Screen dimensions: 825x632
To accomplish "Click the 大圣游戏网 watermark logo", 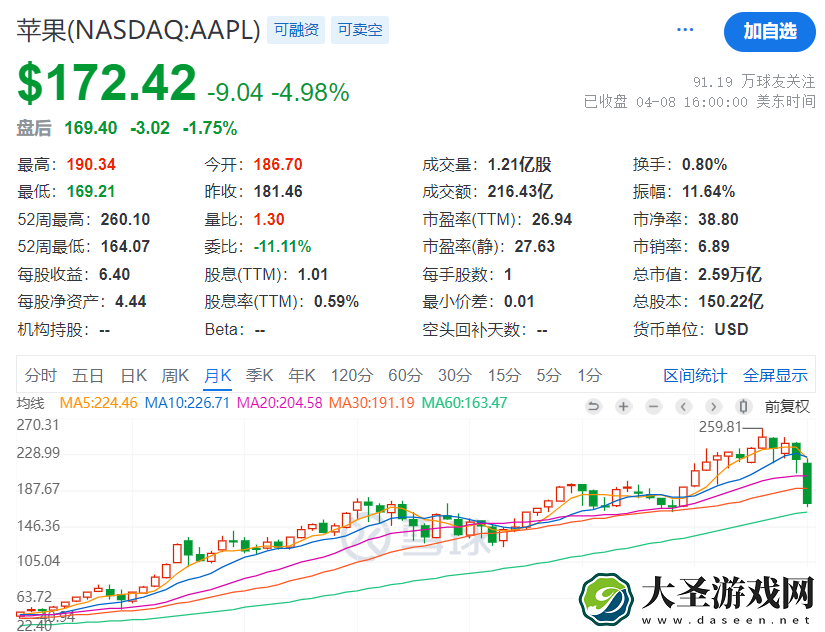I will click(x=698, y=600).
